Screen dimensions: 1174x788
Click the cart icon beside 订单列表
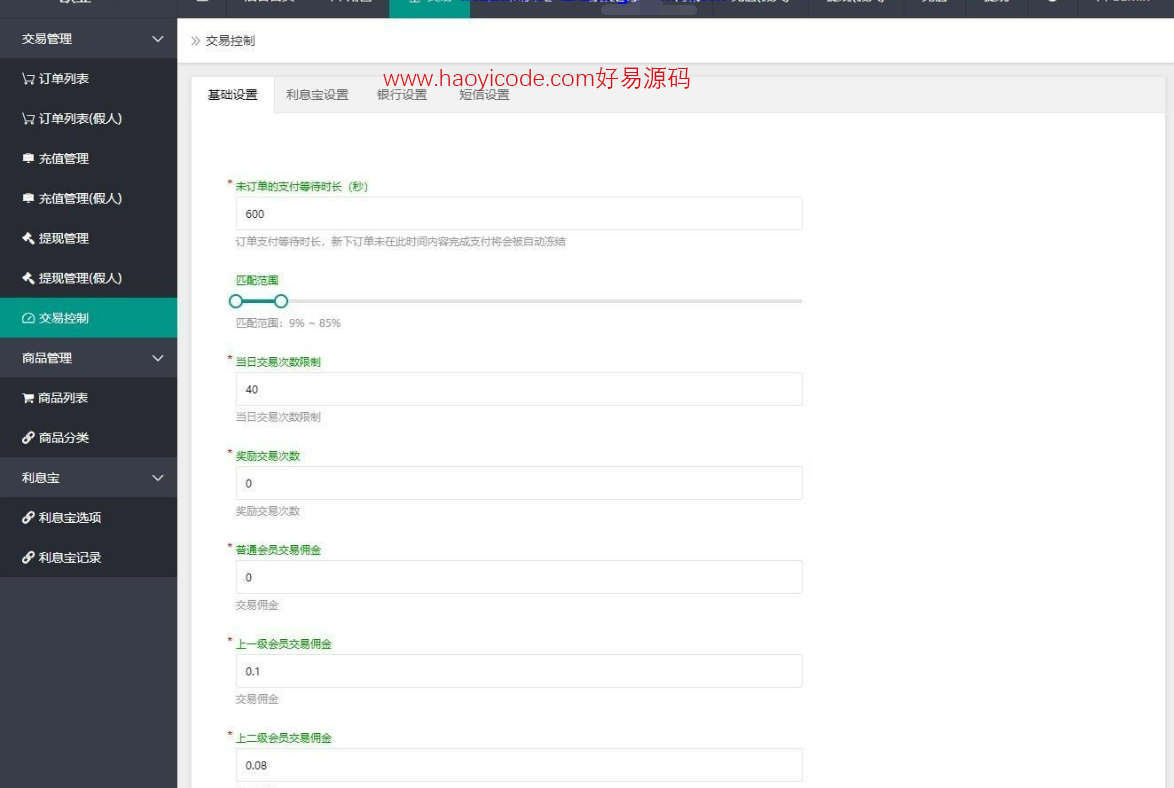(x=28, y=79)
